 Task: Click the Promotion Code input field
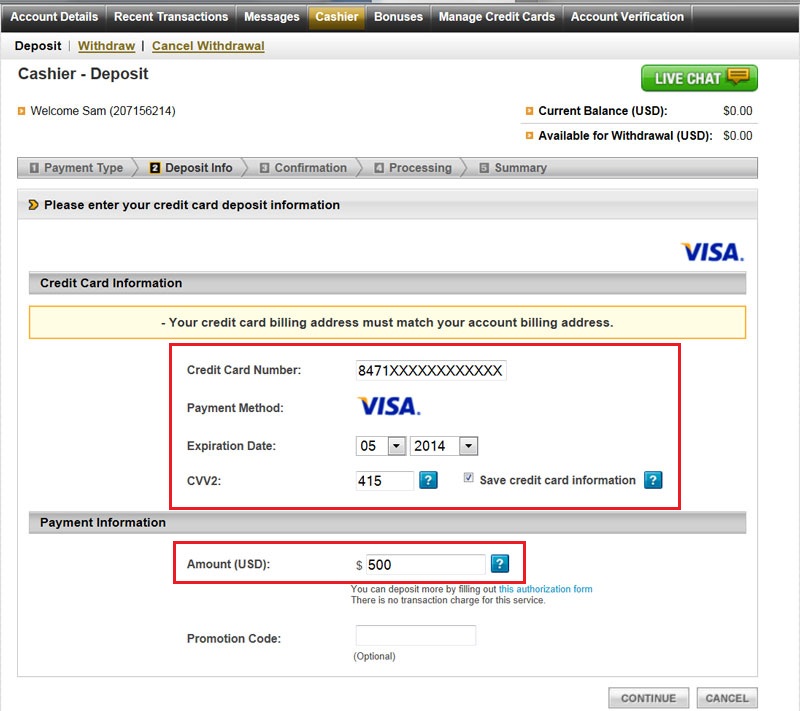416,637
